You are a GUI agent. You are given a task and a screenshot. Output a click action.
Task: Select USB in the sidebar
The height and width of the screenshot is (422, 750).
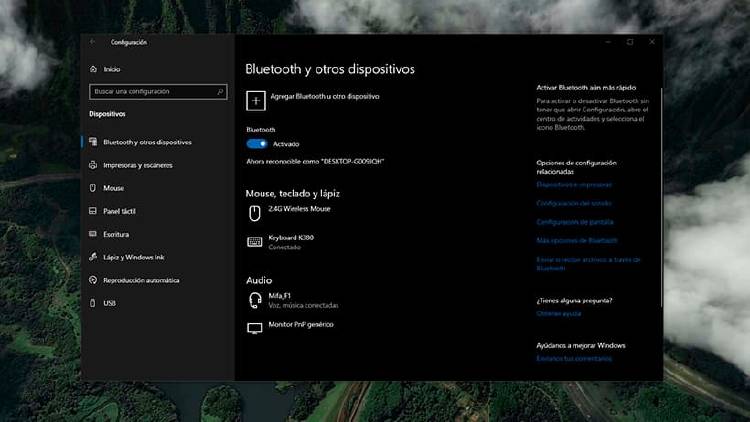[109, 303]
